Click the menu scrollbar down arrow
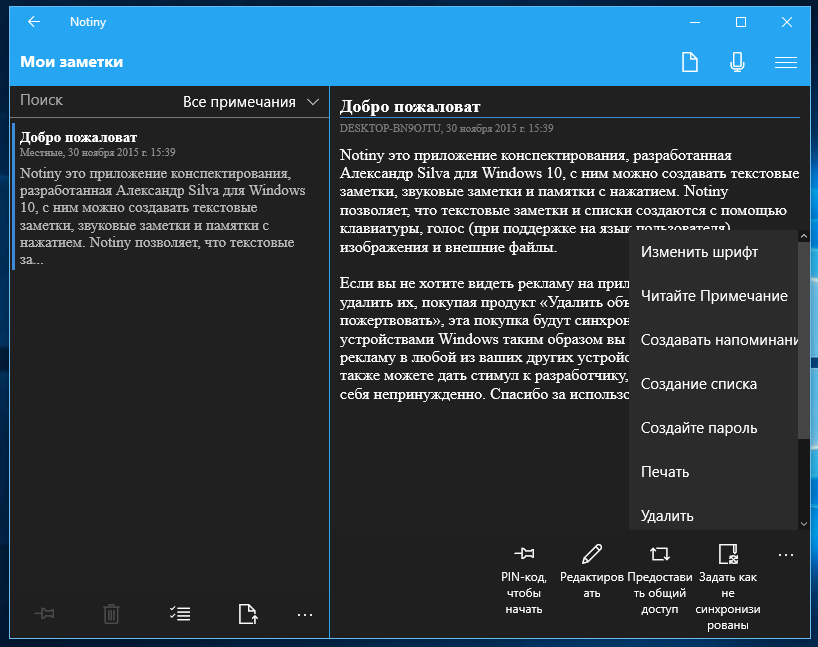 point(804,523)
